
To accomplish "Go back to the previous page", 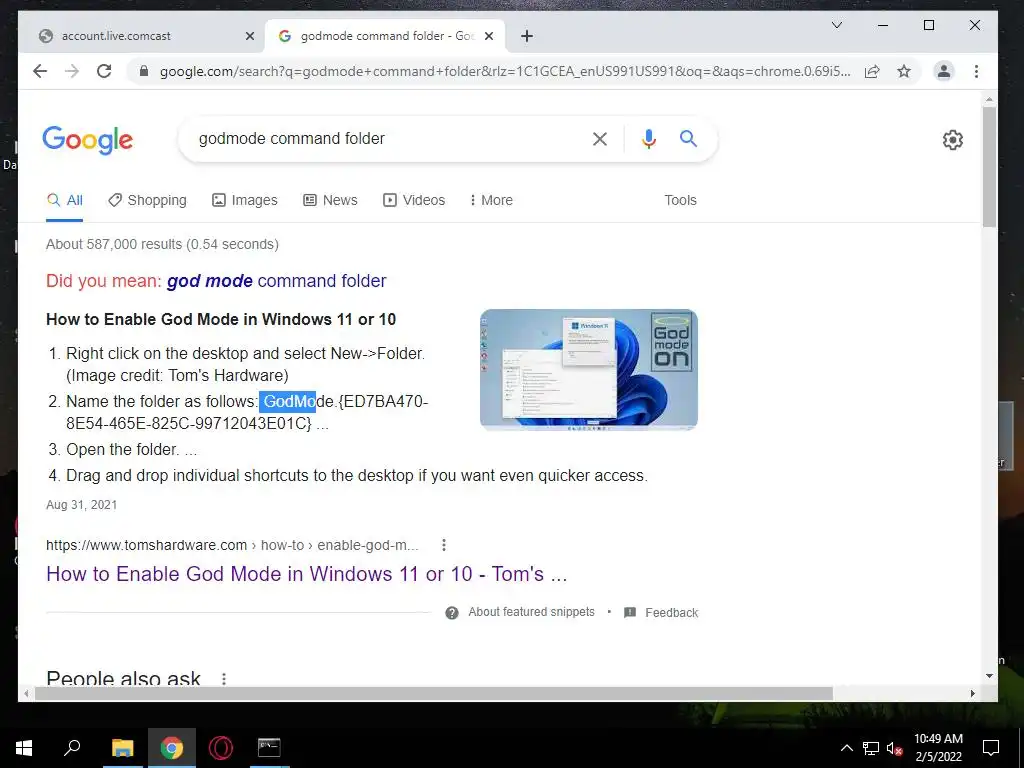I will point(40,71).
